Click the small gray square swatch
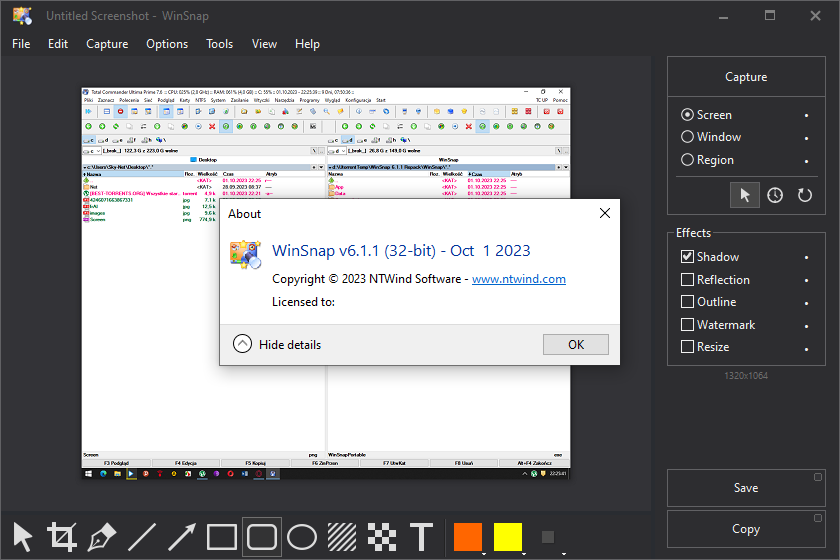Screen dimensions: 840x560 click(x=548, y=537)
